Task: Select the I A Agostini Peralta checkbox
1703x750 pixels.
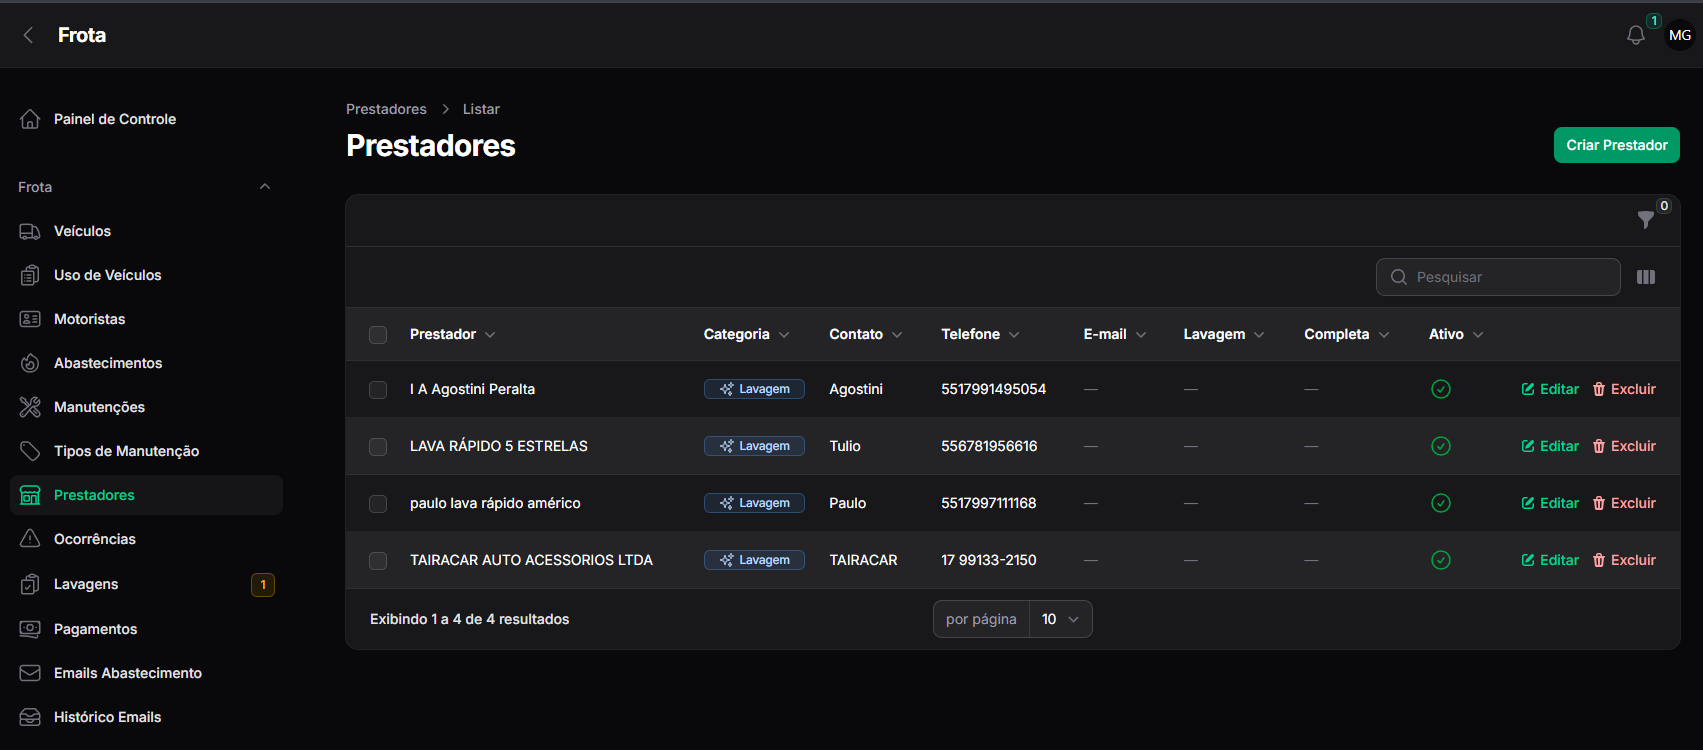Action: (378, 390)
